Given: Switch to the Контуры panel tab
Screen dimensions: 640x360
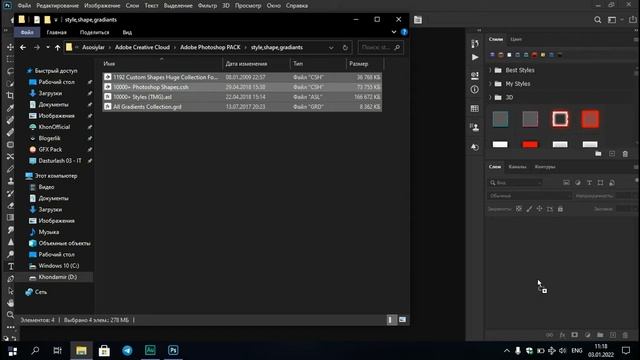Looking at the screenshot, I should [545, 167].
